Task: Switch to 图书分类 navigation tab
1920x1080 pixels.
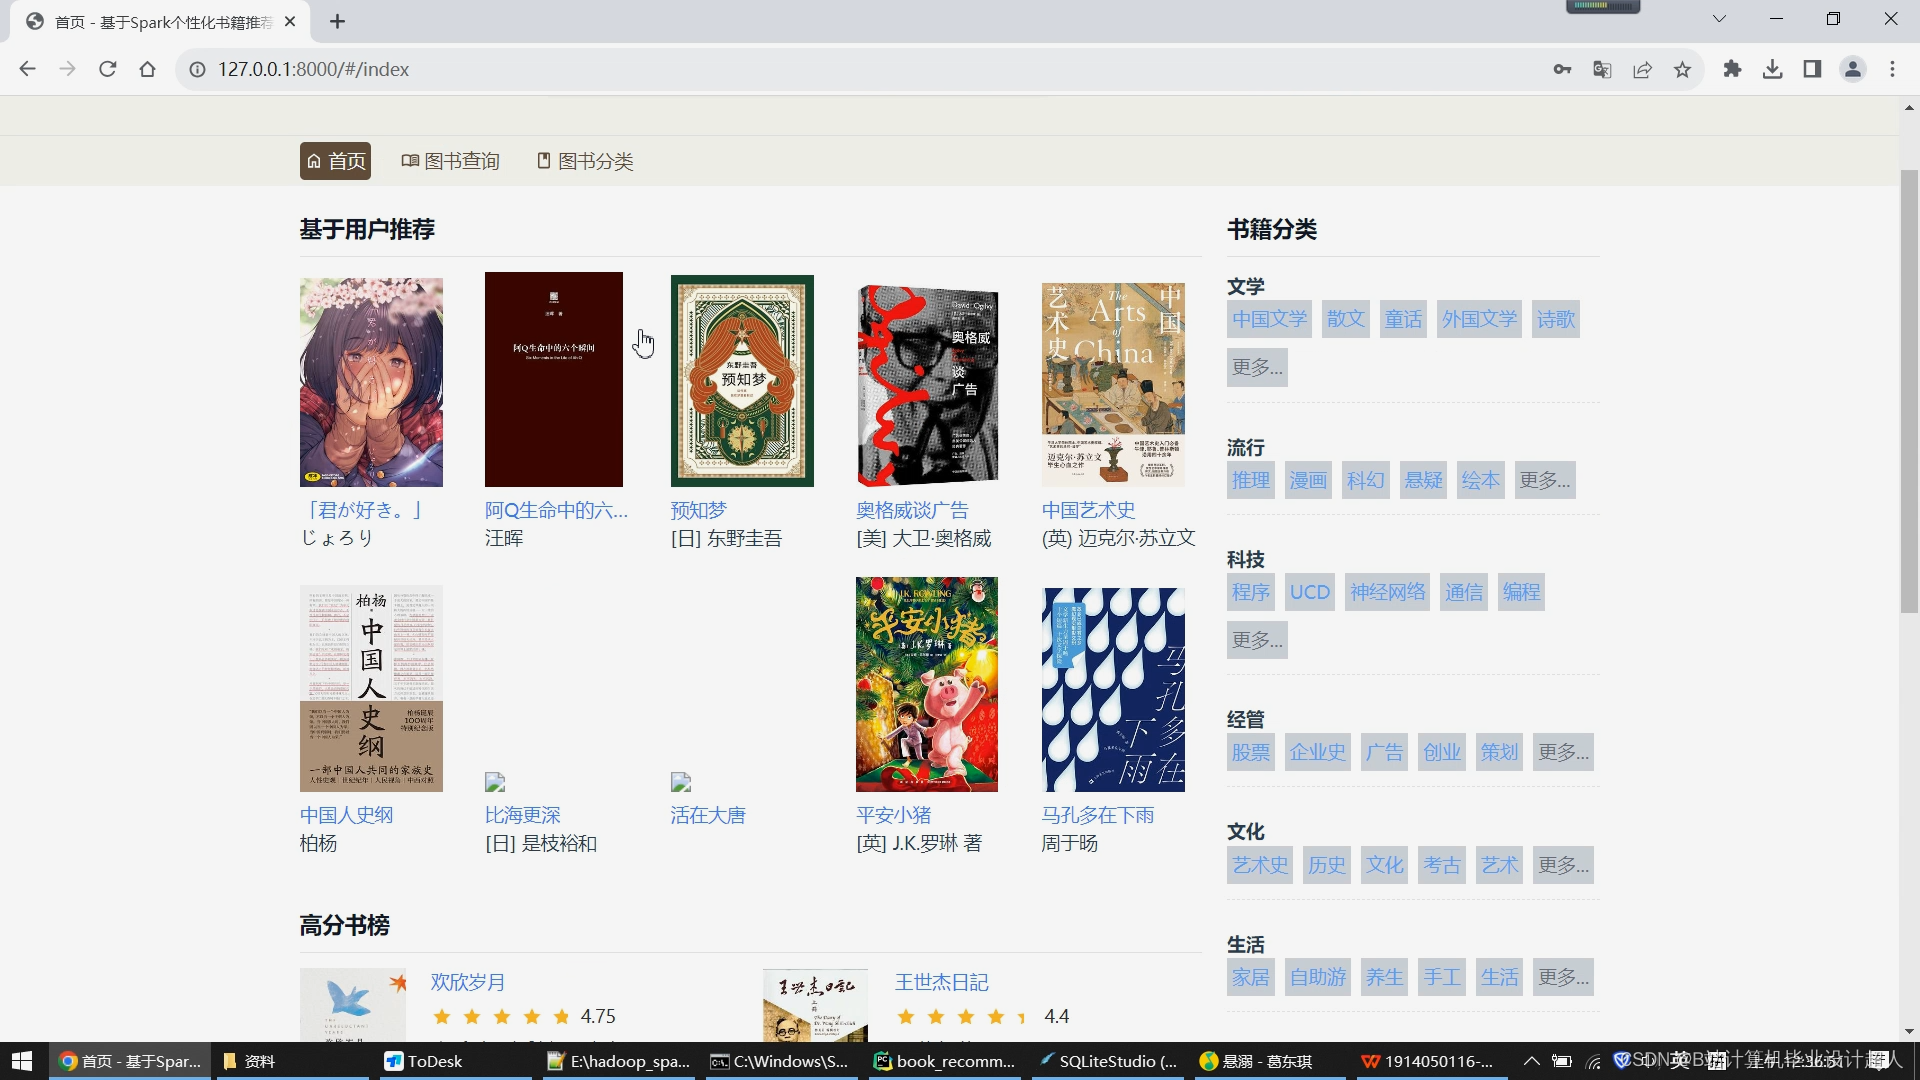Action: 585,161
